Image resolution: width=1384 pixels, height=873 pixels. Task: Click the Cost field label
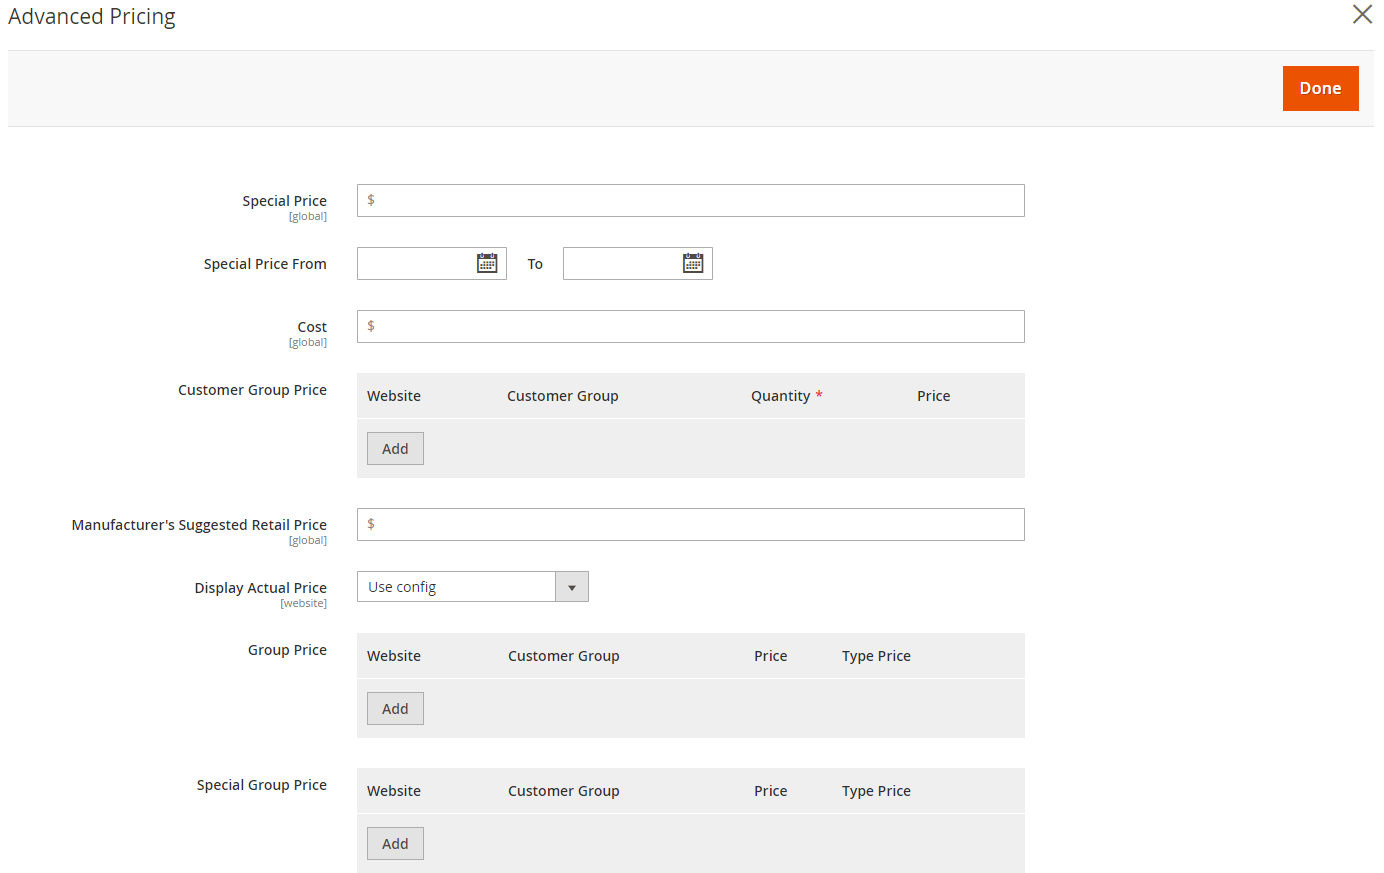coord(312,327)
